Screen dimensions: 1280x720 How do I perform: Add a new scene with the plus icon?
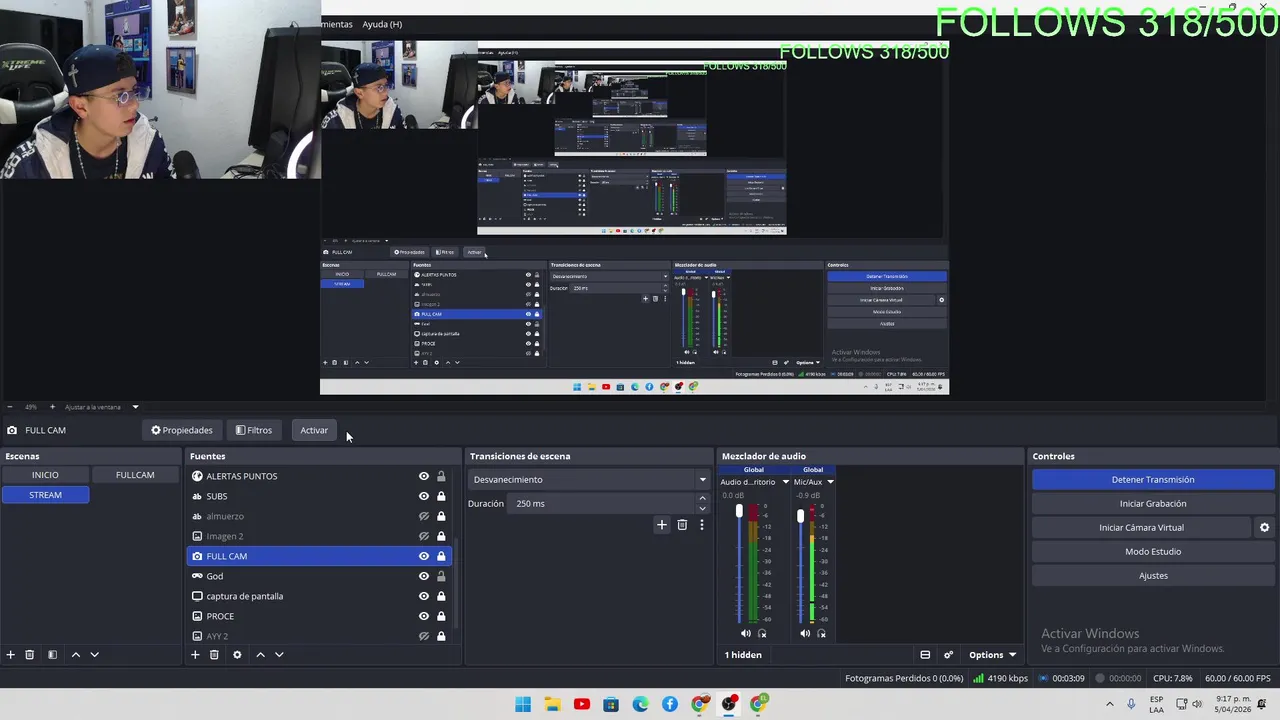pos(11,655)
